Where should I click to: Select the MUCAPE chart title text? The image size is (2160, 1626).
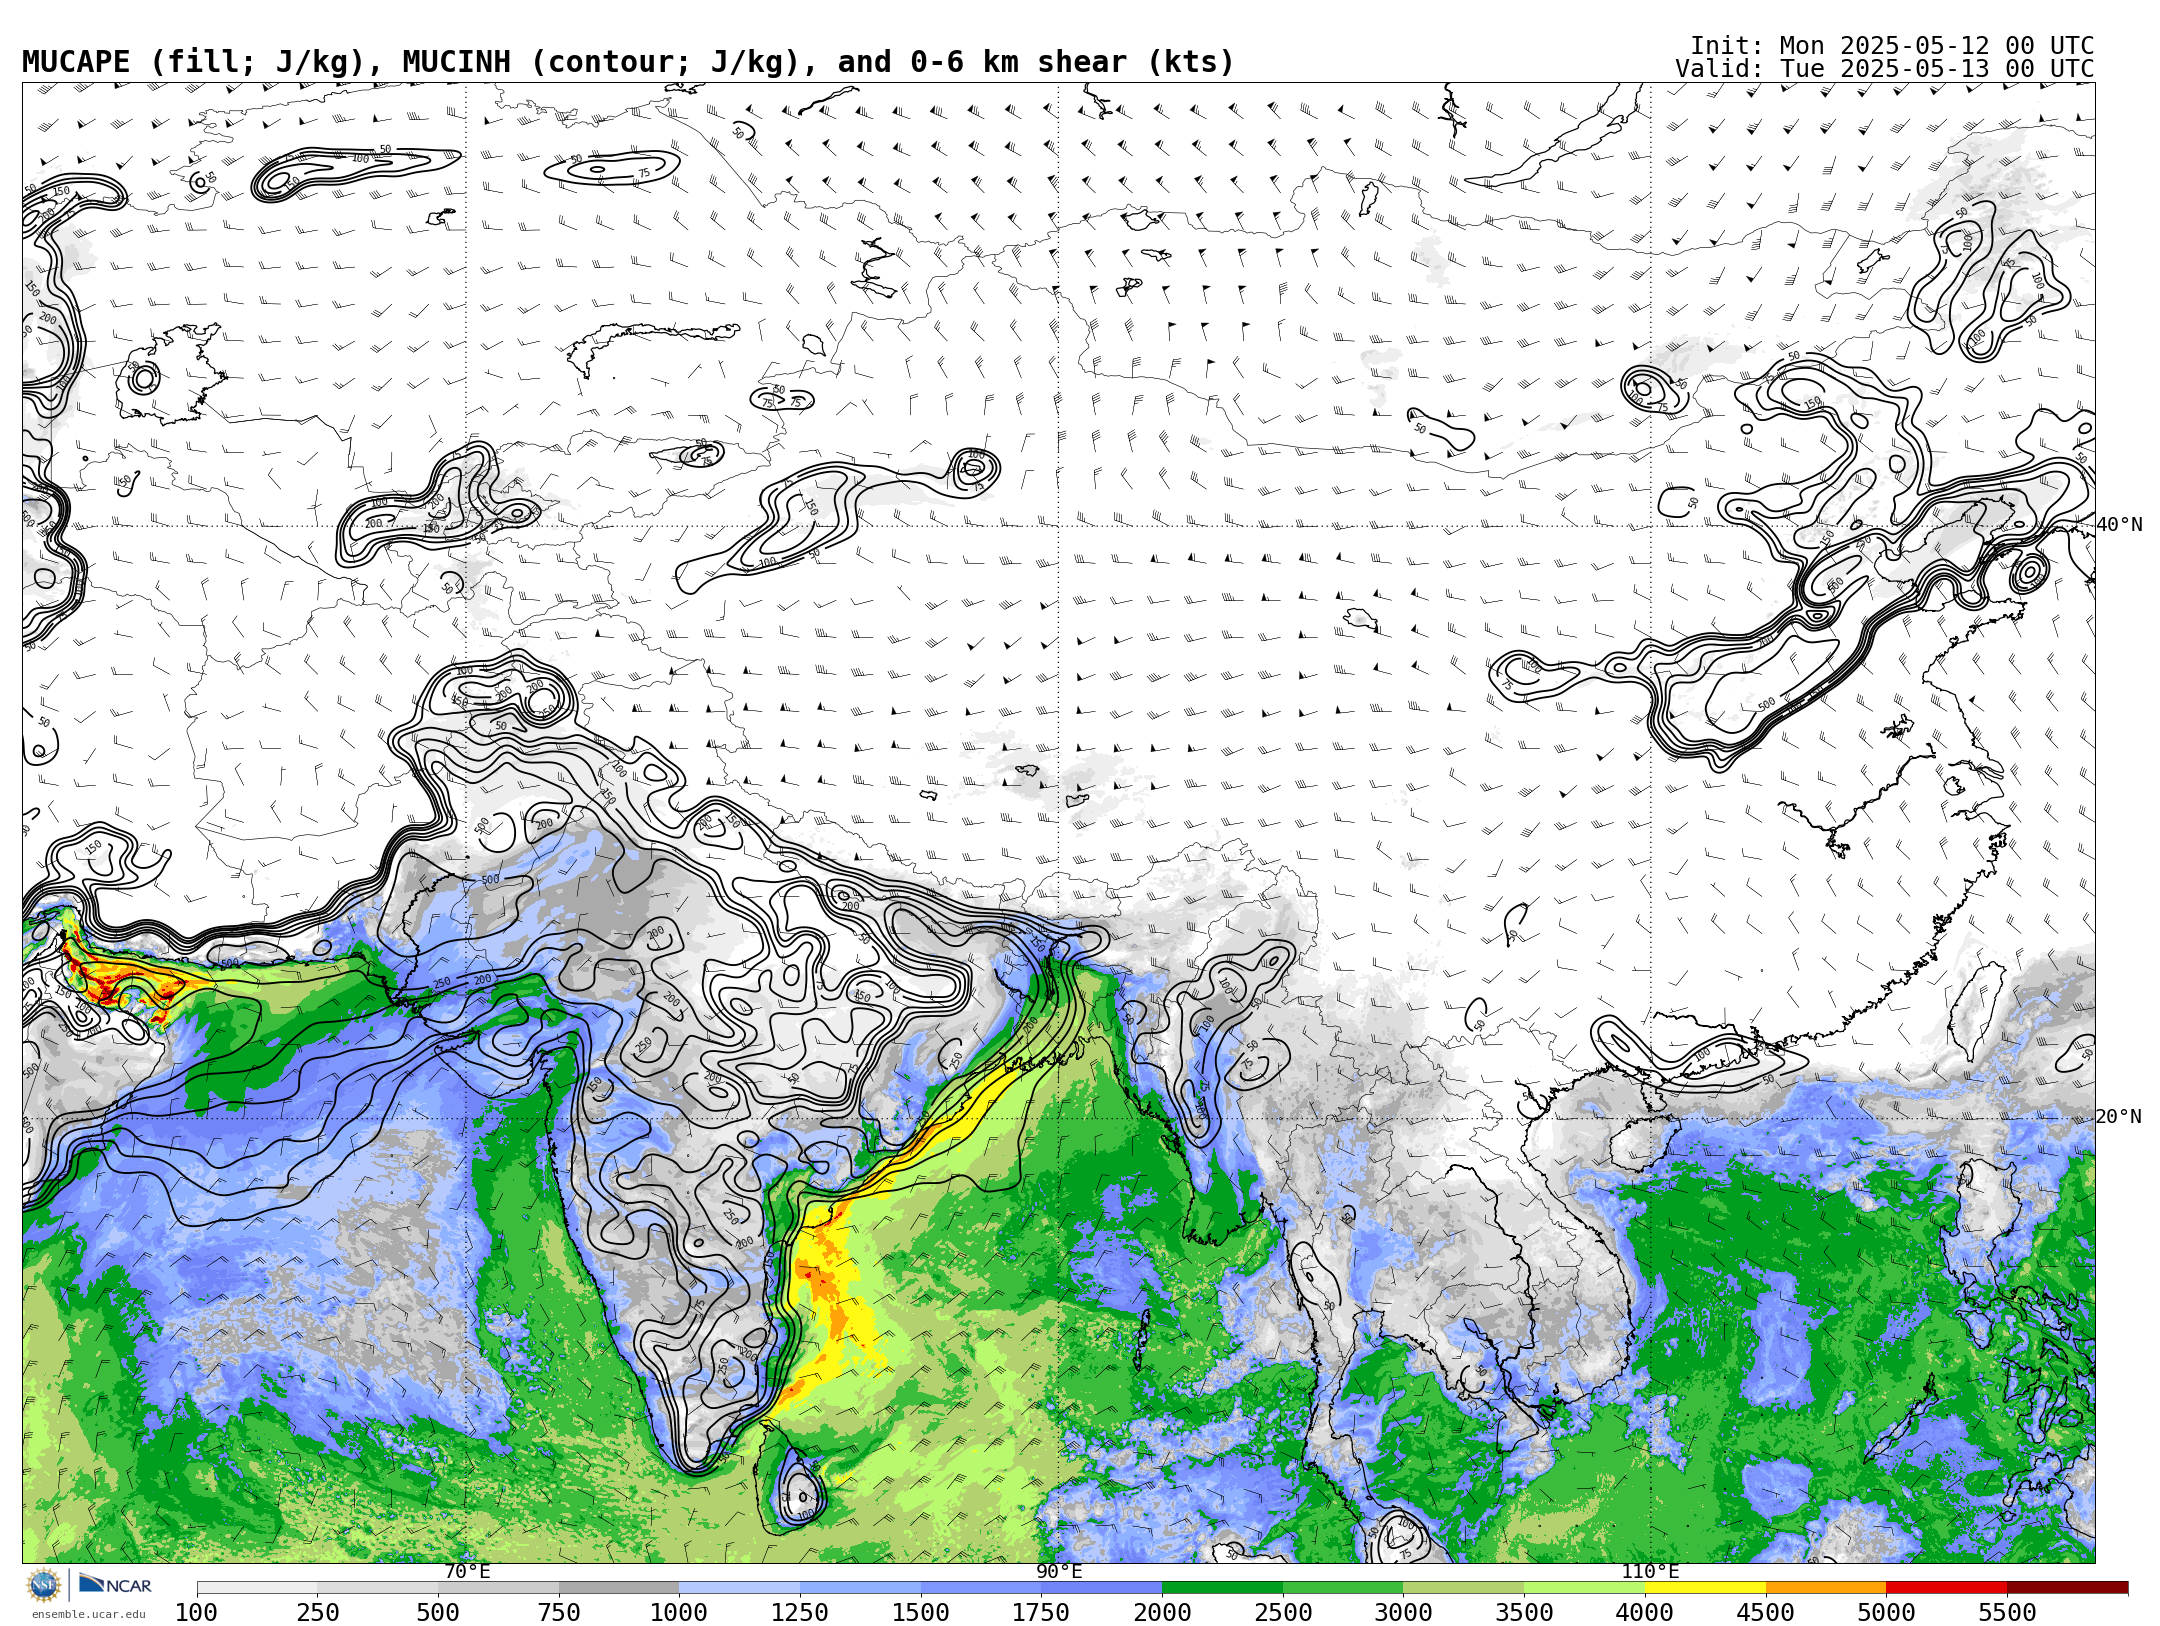point(628,62)
